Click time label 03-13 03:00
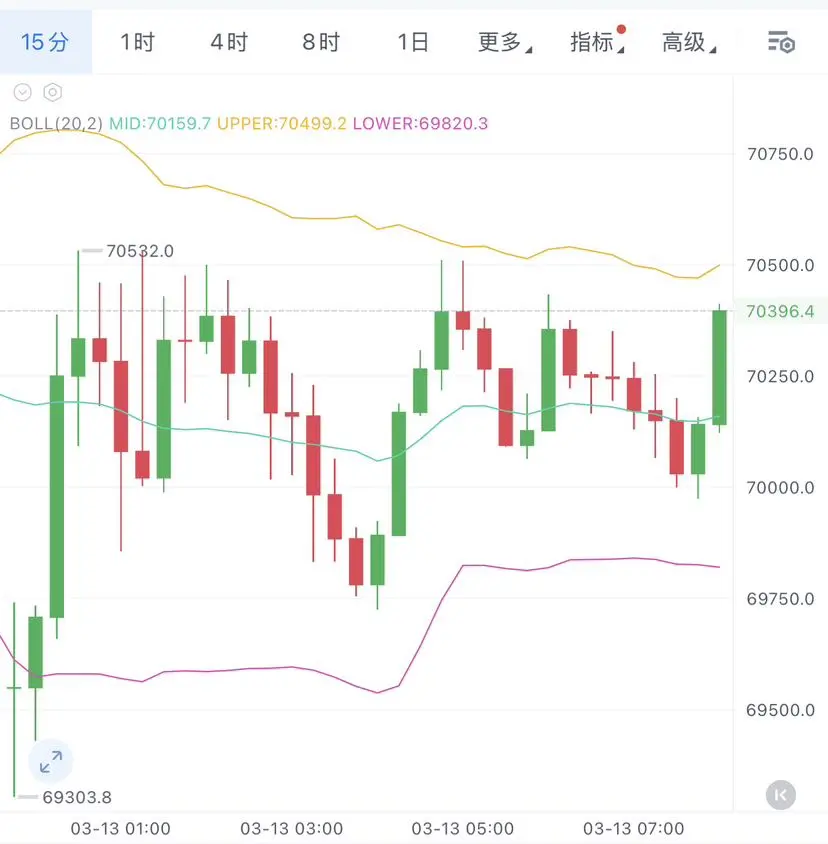 292,828
